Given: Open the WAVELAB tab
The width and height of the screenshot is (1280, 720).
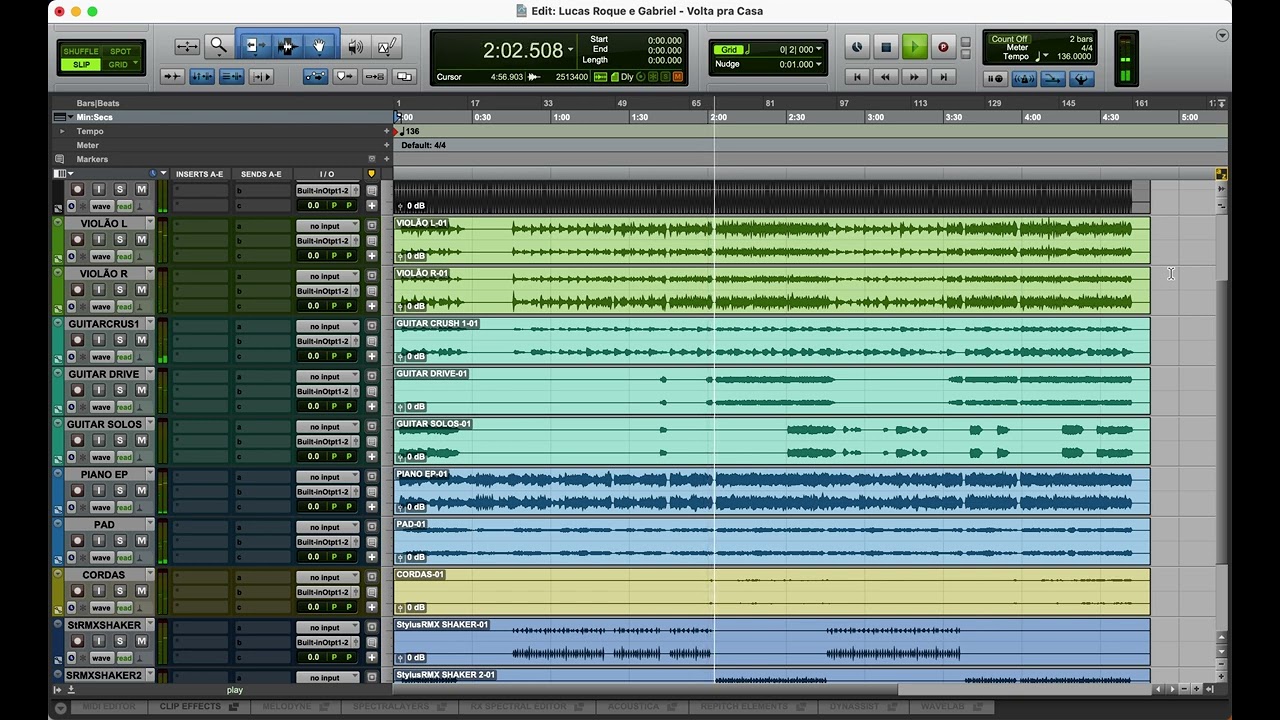Looking at the screenshot, I should point(950,707).
